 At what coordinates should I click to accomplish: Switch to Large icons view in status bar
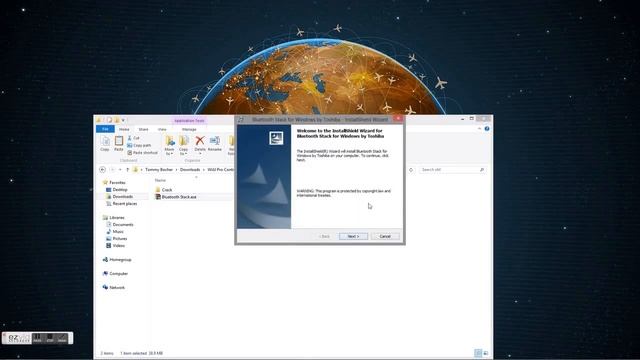486,353
